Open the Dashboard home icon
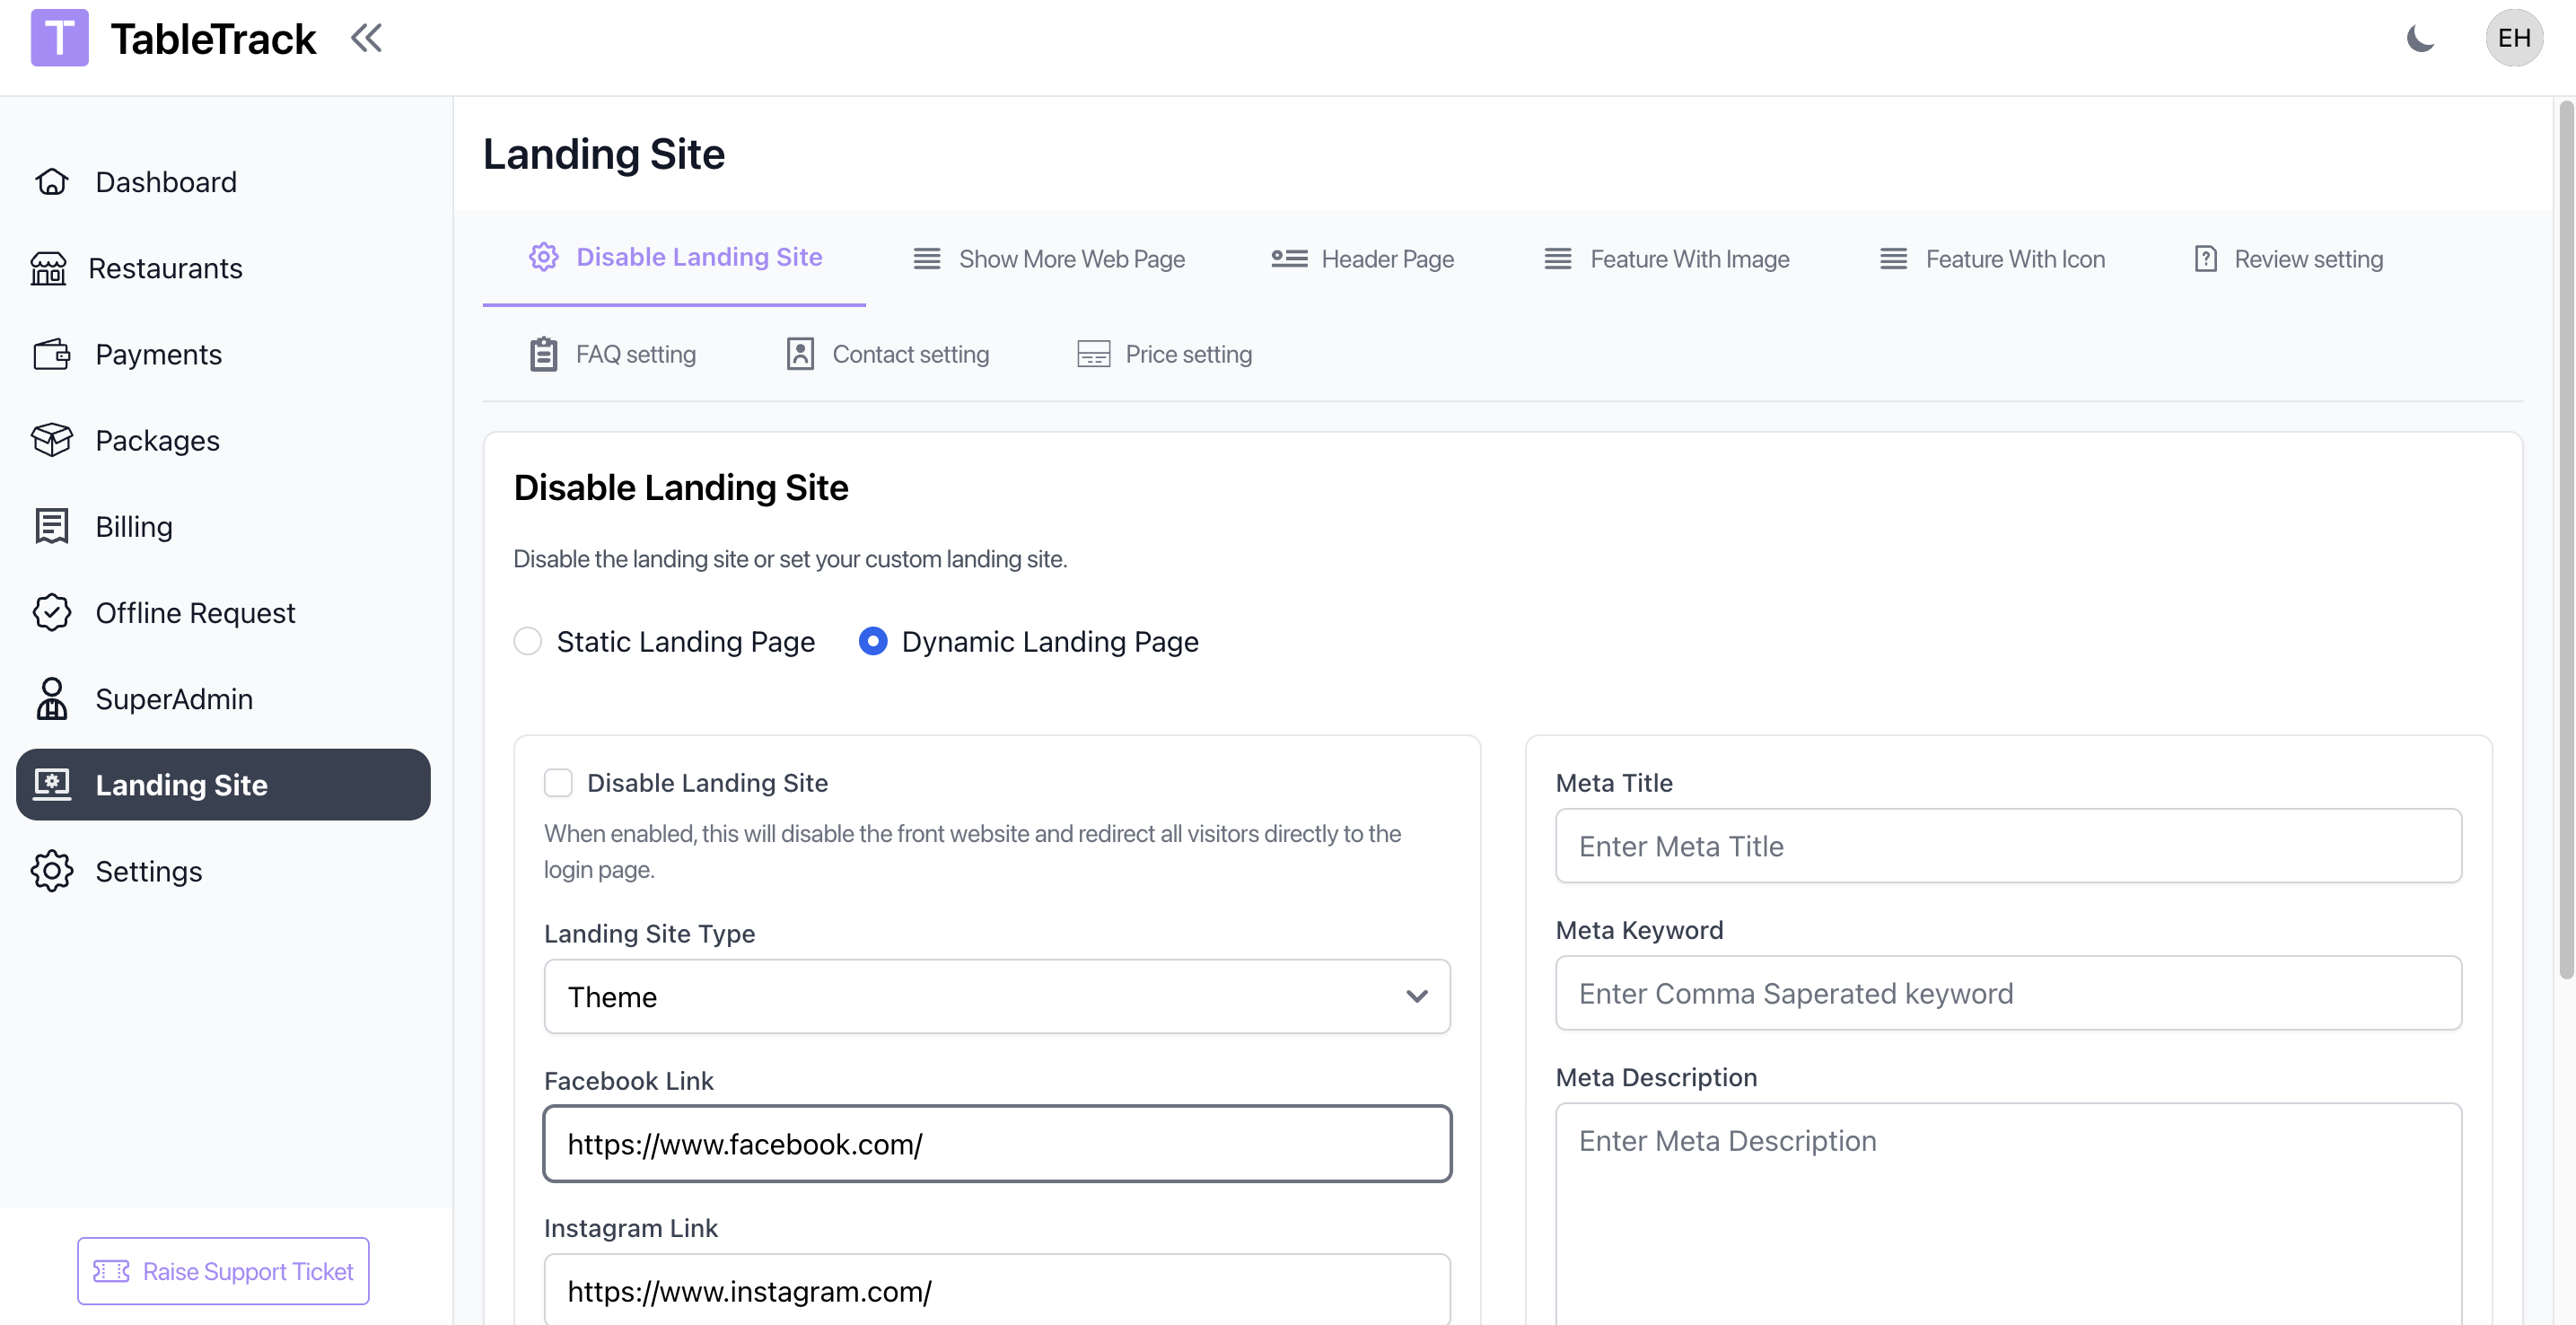This screenshot has height=1325, width=2576. (x=51, y=182)
